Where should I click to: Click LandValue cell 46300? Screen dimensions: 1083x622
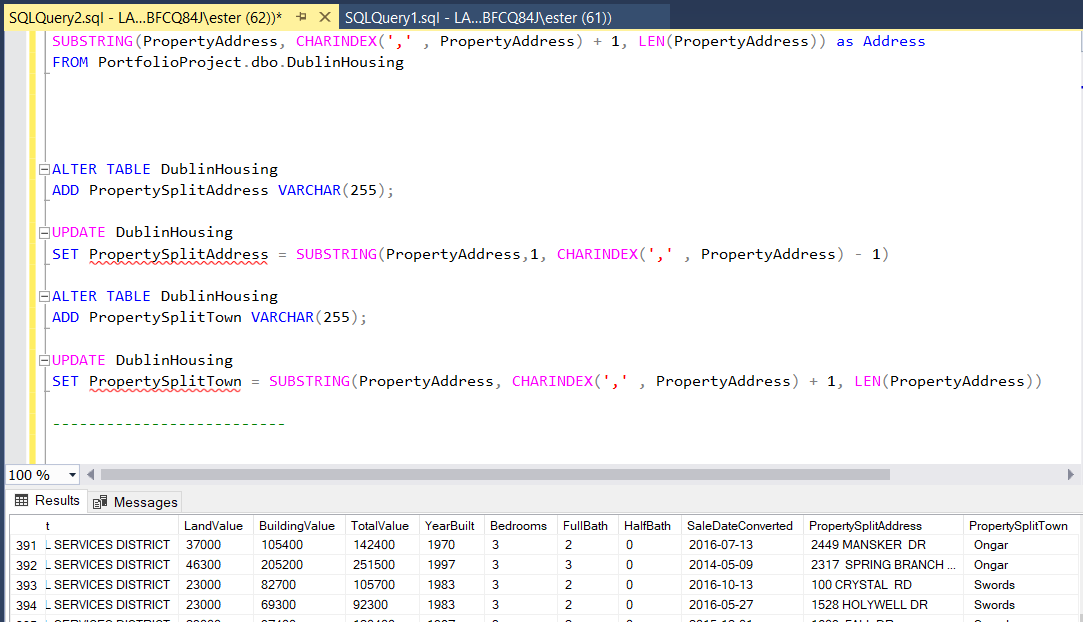click(215, 565)
